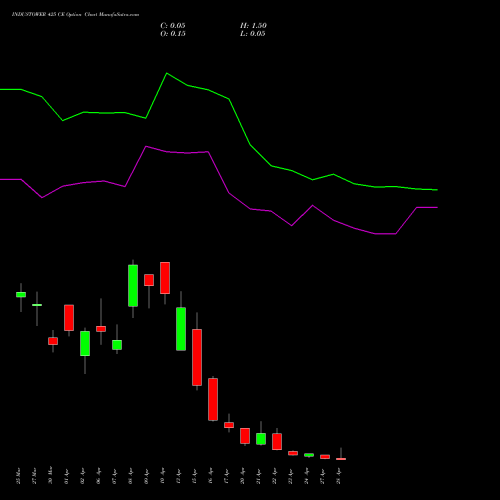Click the 06 Apr date label
Screen dimensions: 500x500
pyautogui.click(x=98, y=476)
